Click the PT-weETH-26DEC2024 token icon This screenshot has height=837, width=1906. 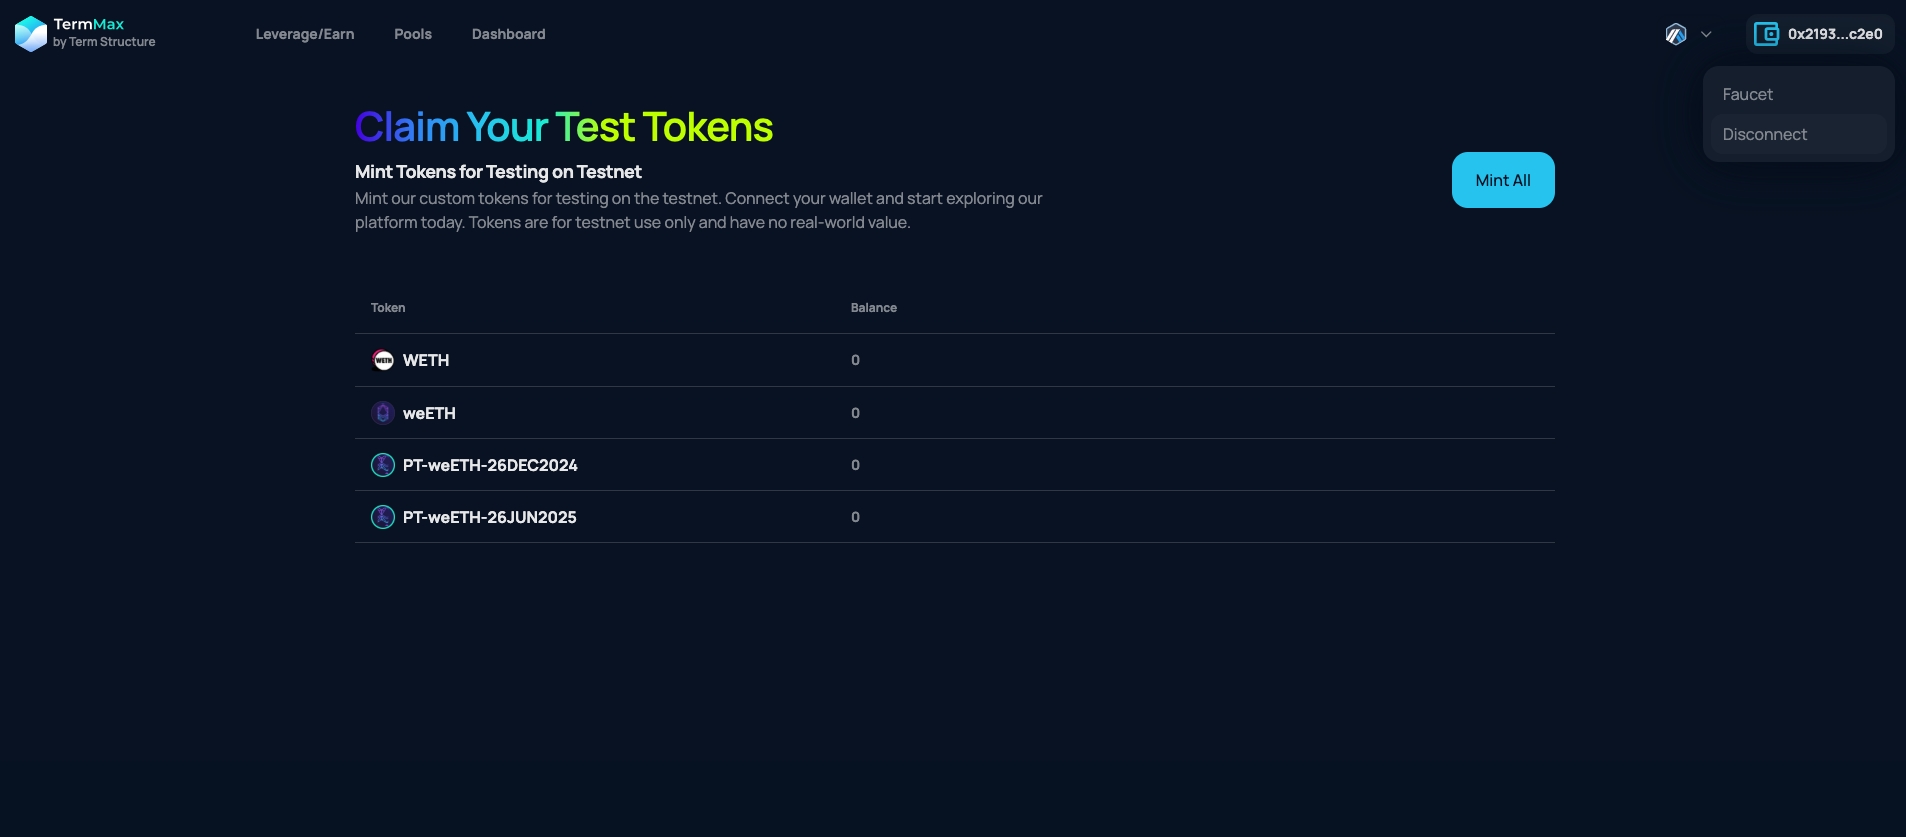pos(383,465)
